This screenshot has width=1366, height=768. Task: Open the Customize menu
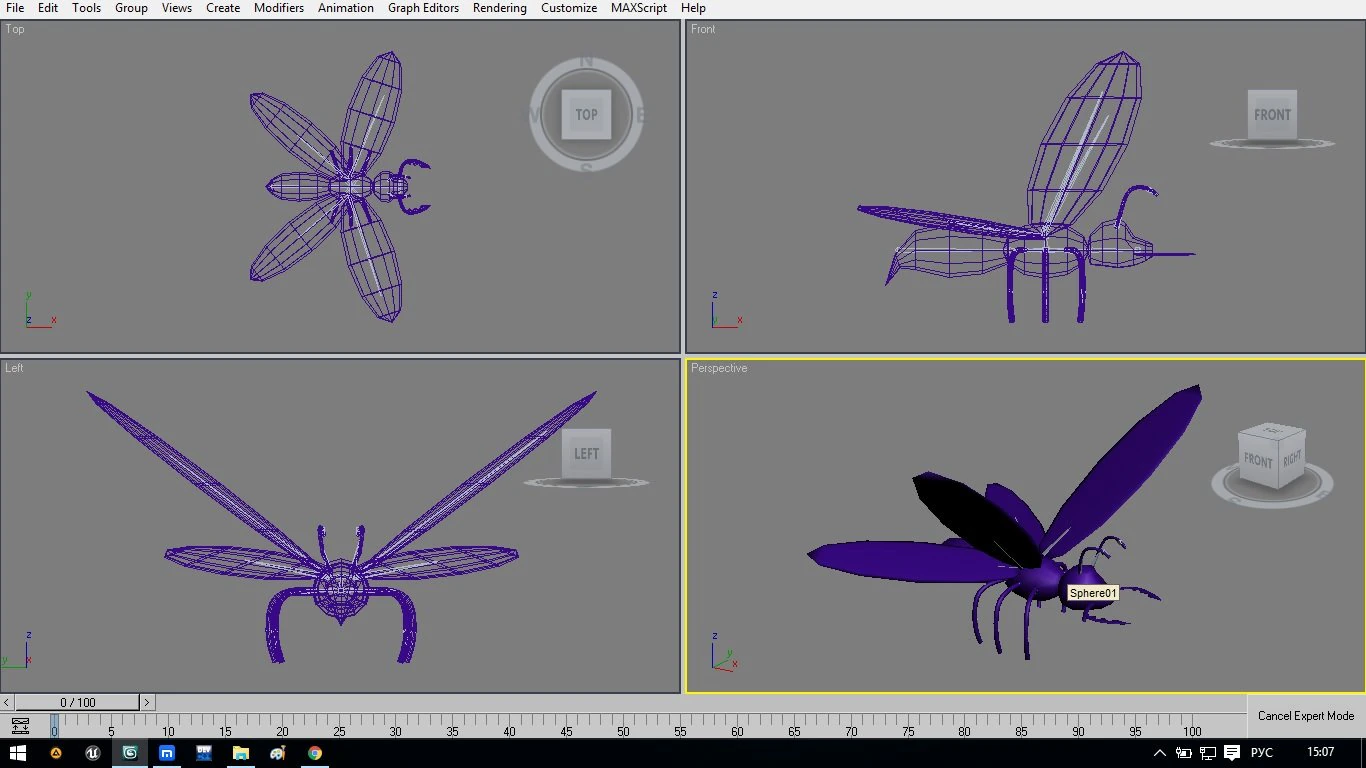tap(569, 8)
